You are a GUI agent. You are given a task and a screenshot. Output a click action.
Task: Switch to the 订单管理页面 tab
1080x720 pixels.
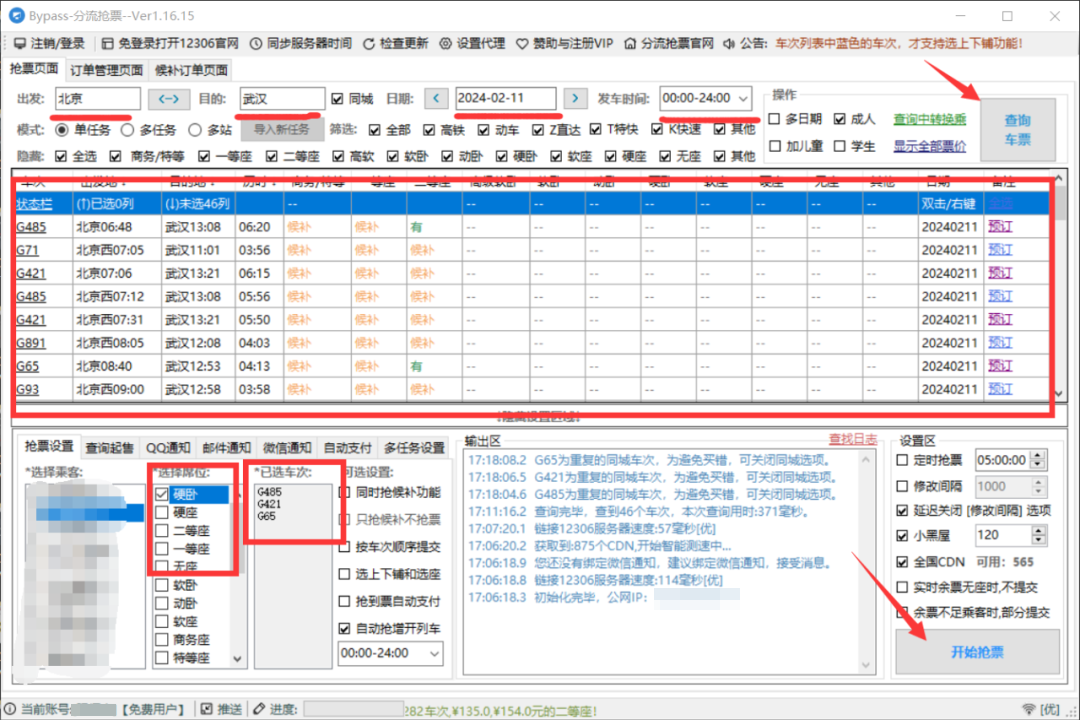click(x=107, y=71)
